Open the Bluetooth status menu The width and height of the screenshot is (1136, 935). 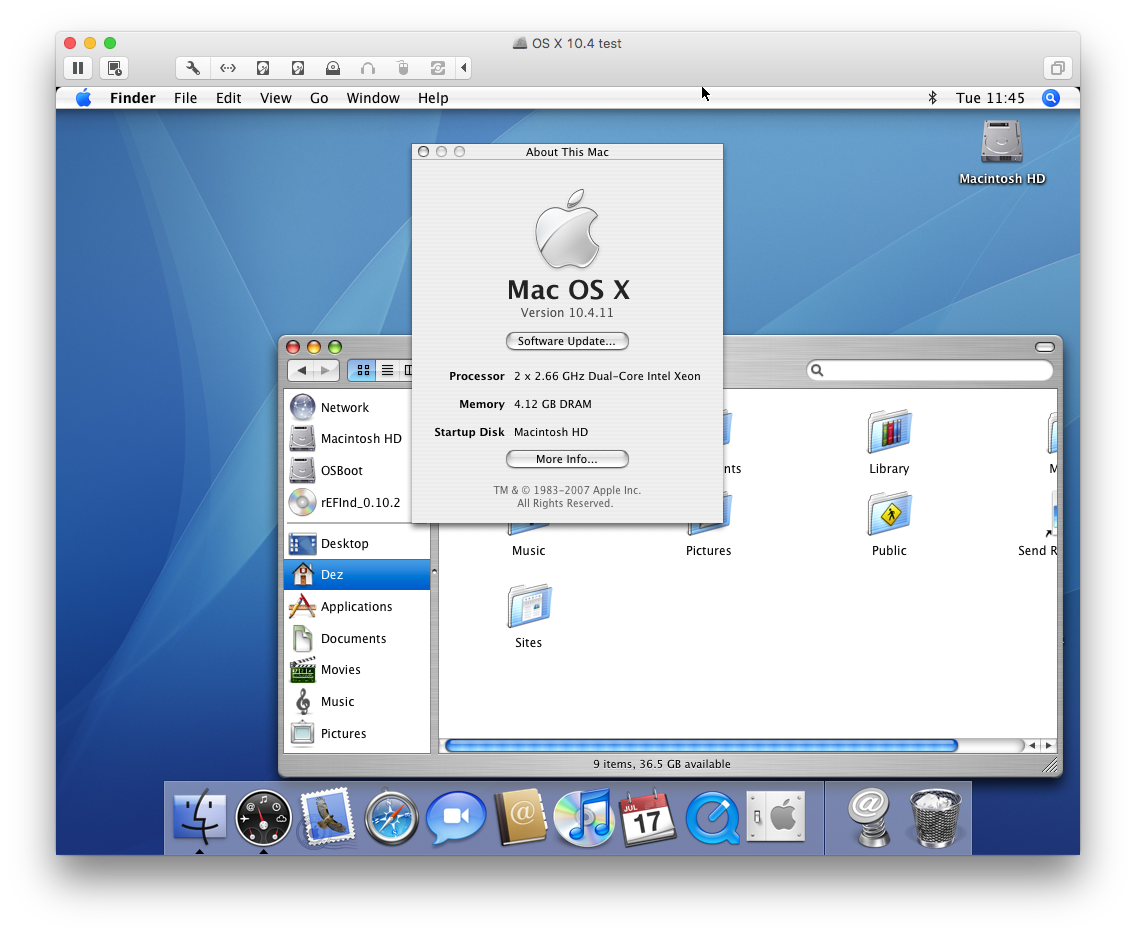[x=932, y=98]
